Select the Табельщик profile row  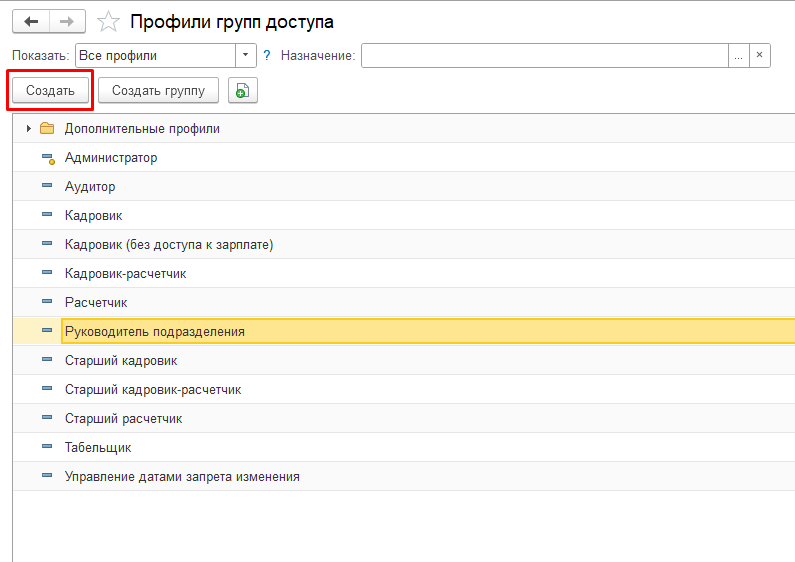coord(98,448)
